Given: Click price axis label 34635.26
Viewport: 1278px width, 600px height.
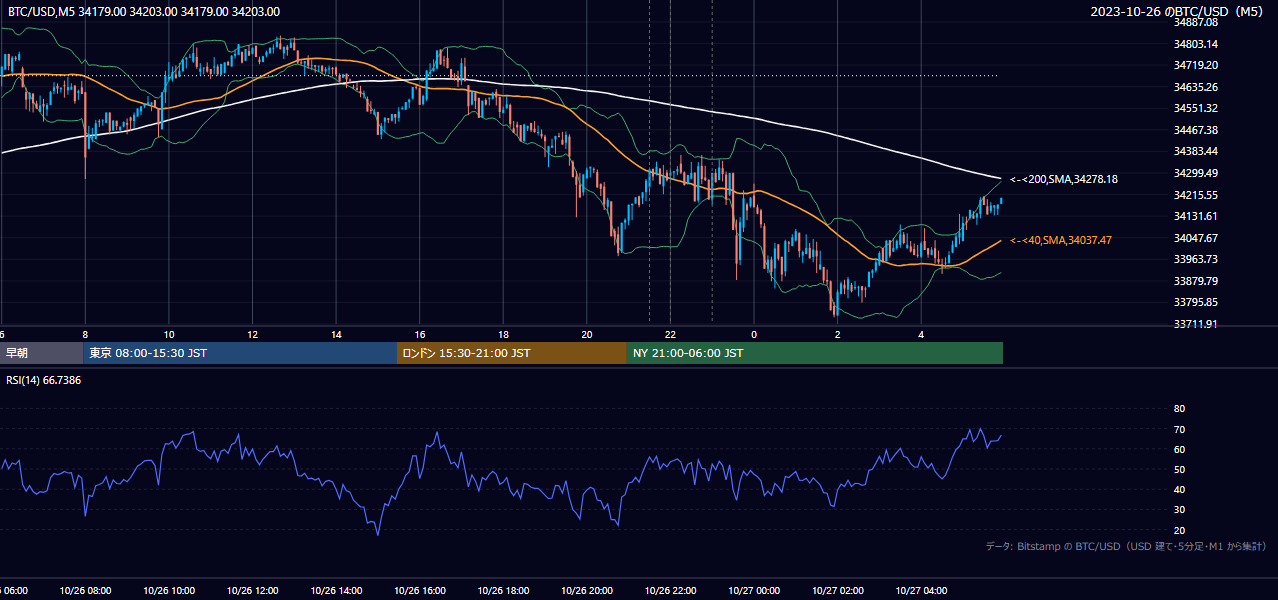Looking at the screenshot, I should (x=1196, y=87).
